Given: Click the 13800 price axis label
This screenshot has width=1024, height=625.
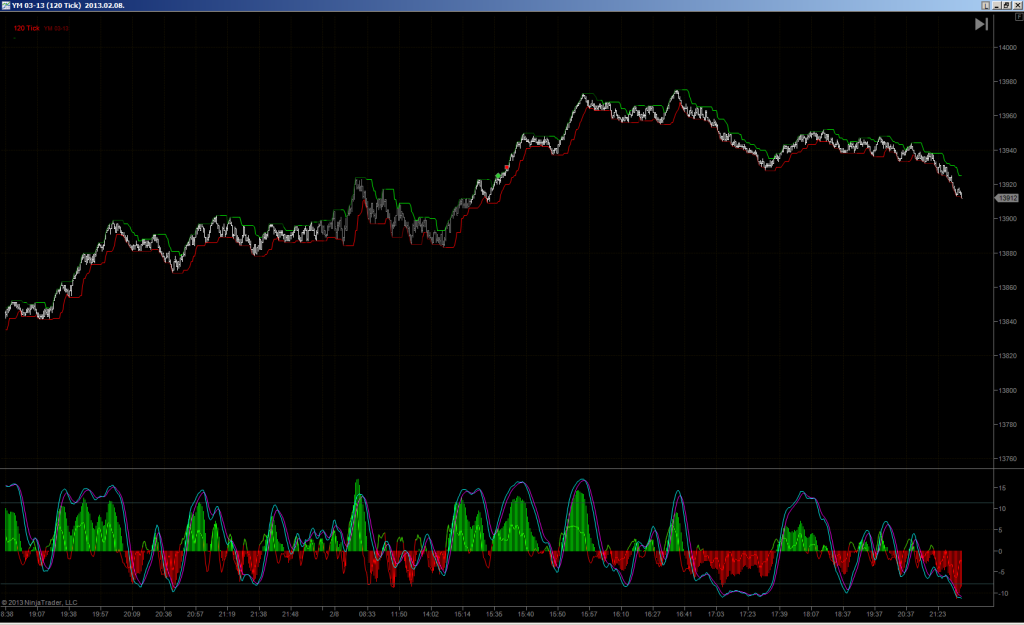Looking at the screenshot, I should coord(1008,391).
